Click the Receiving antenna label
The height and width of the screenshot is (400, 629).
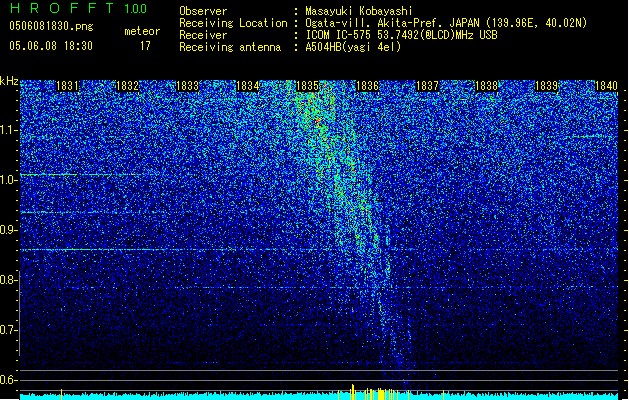230,47
